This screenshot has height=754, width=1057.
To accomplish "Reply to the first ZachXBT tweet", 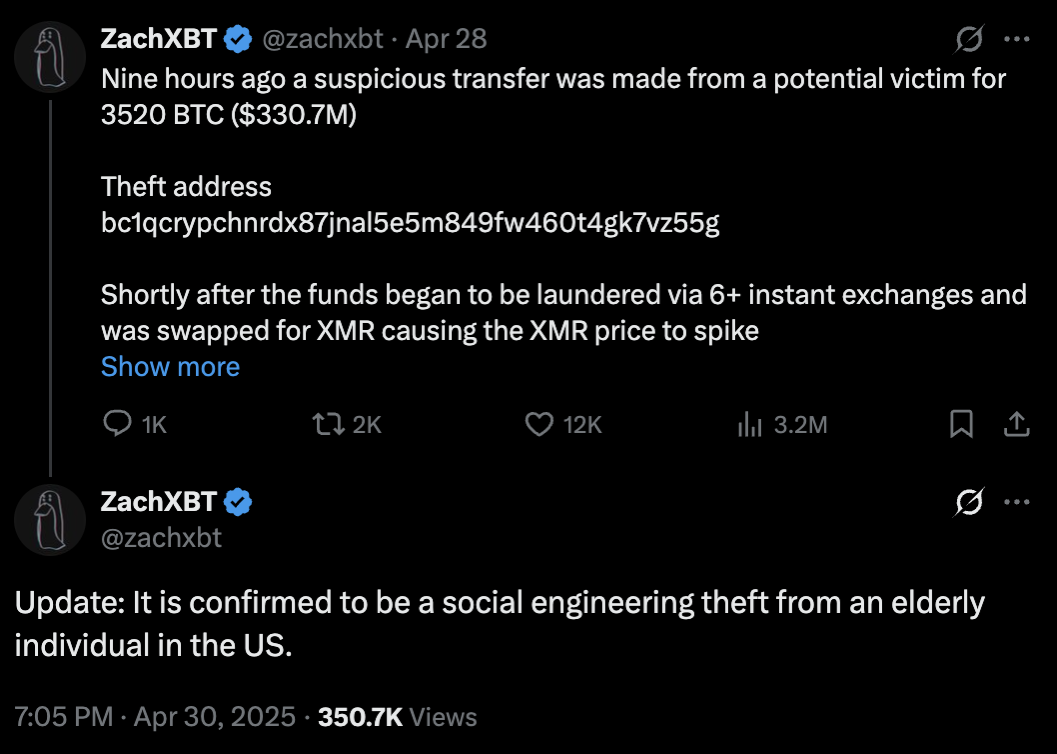I will tap(119, 425).
